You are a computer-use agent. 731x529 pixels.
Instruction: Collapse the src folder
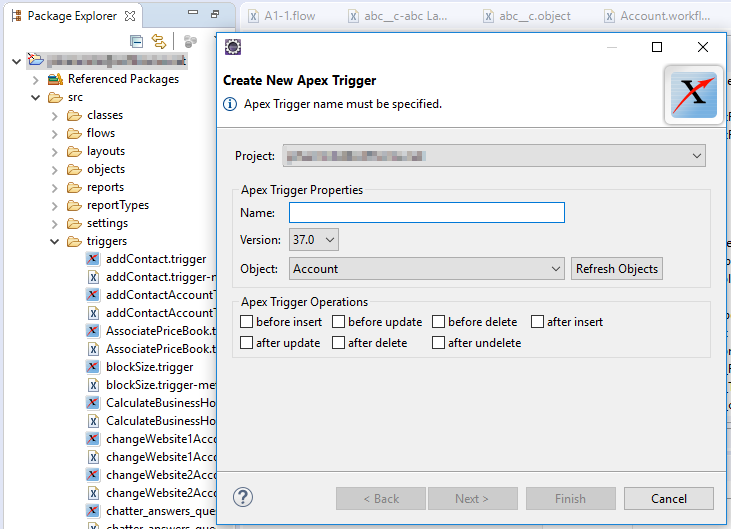[35, 98]
